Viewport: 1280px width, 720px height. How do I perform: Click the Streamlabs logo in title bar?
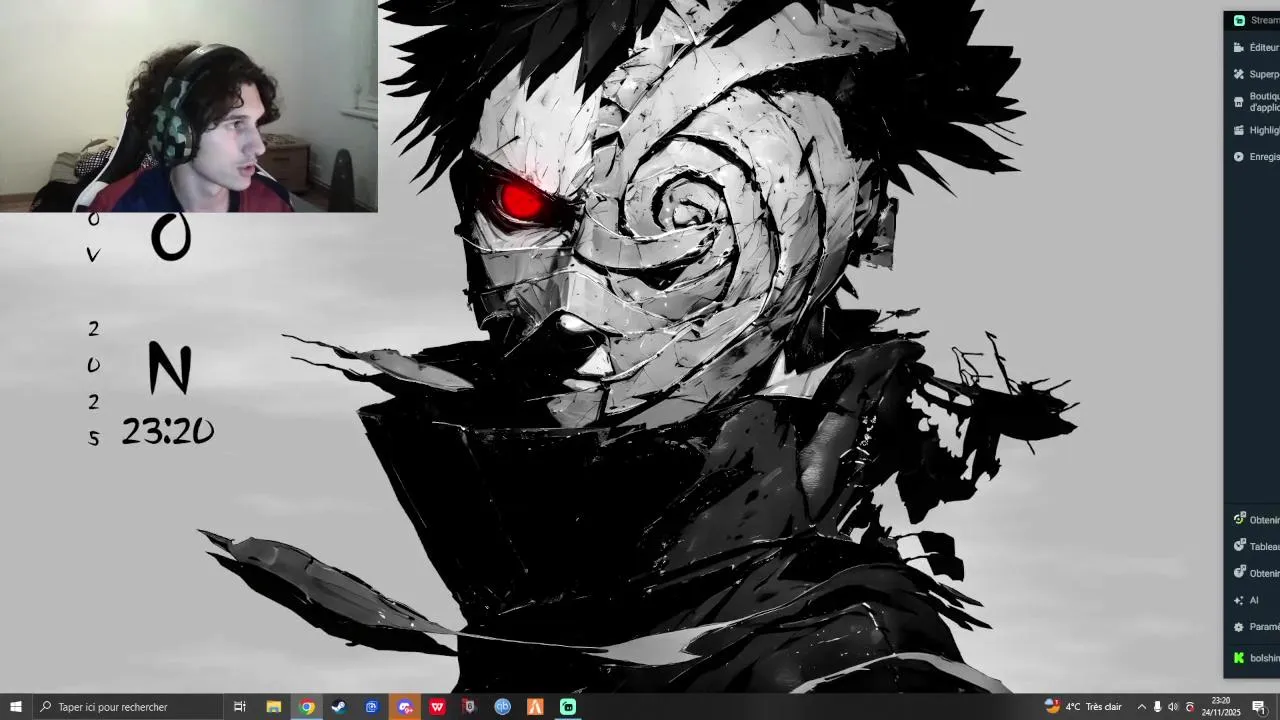tap(1239, 20)
